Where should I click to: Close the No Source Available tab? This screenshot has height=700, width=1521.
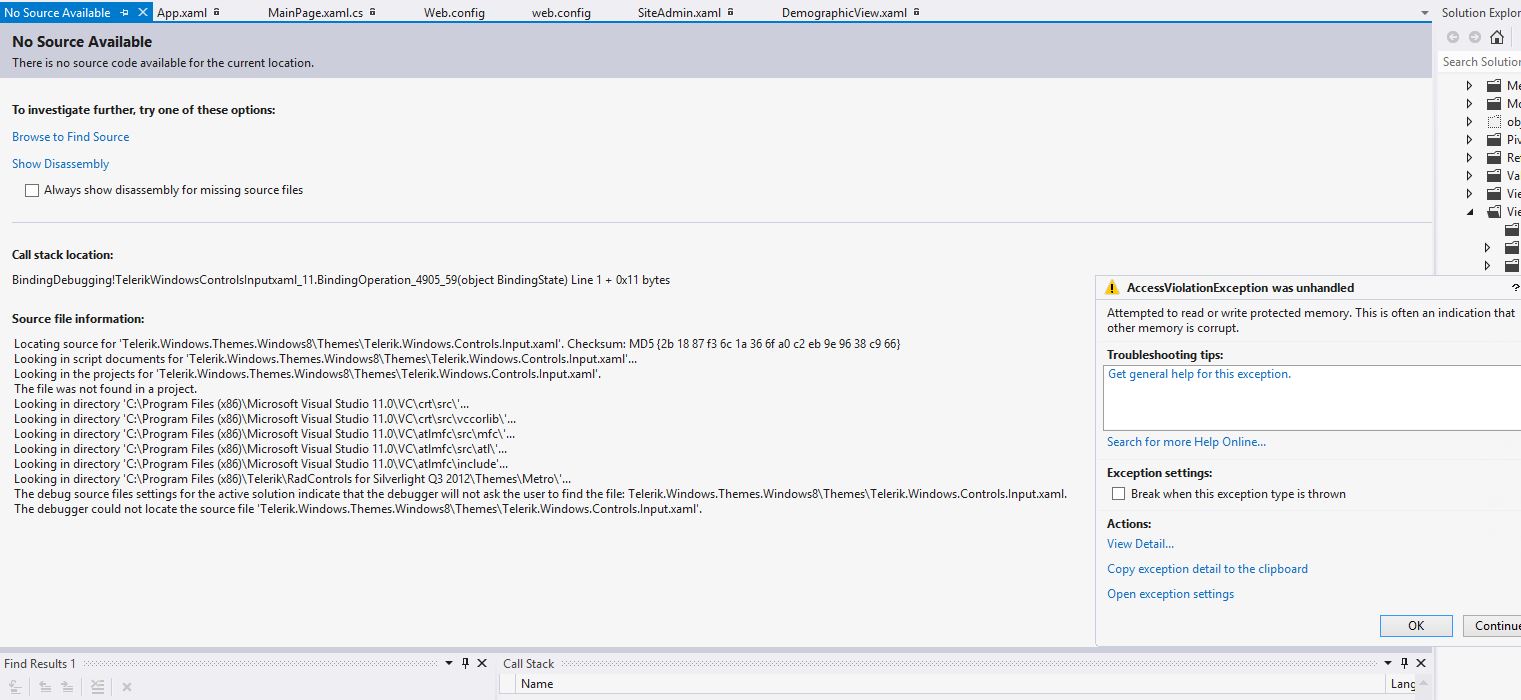[x=141, y=13]
